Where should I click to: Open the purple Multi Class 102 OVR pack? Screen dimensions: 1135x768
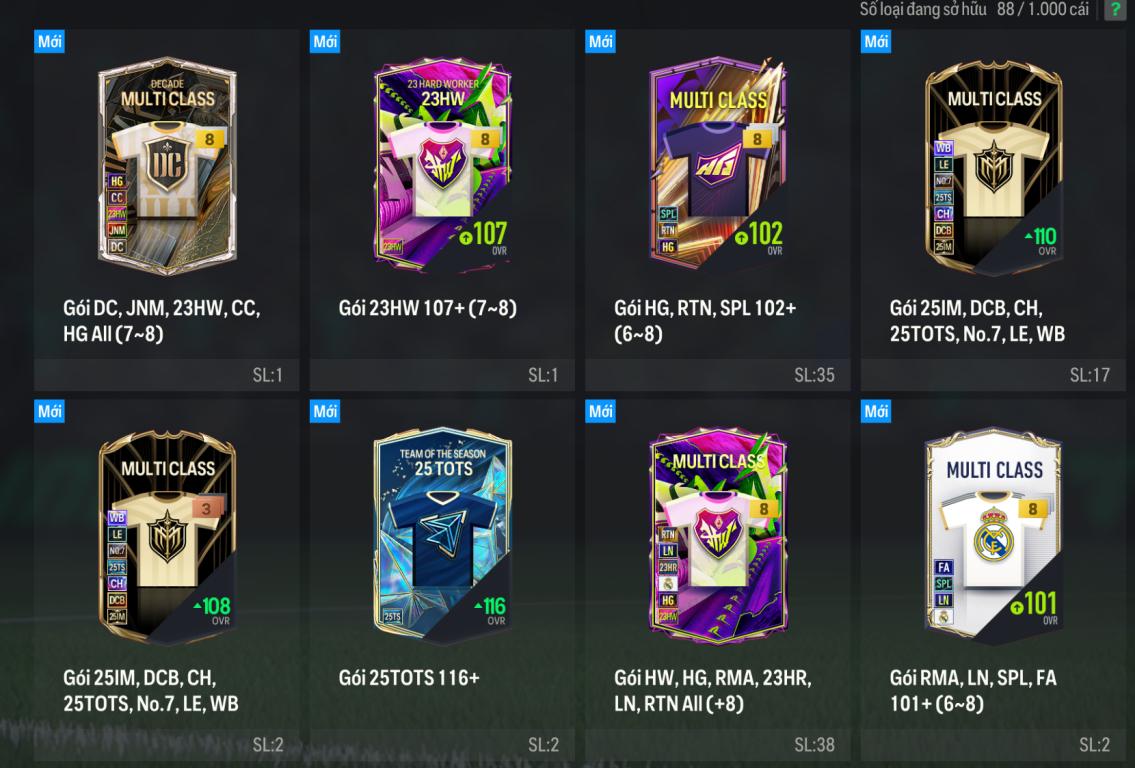(717, 164)
